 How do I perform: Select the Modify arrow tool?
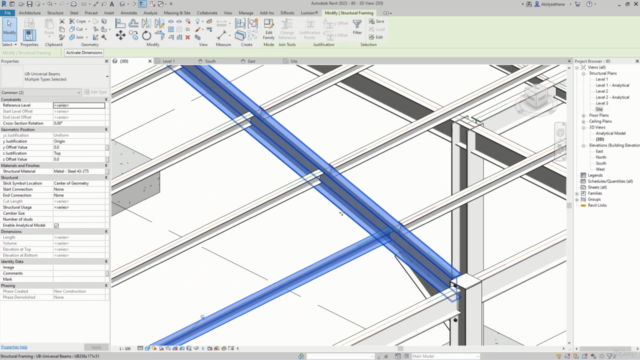9,29
